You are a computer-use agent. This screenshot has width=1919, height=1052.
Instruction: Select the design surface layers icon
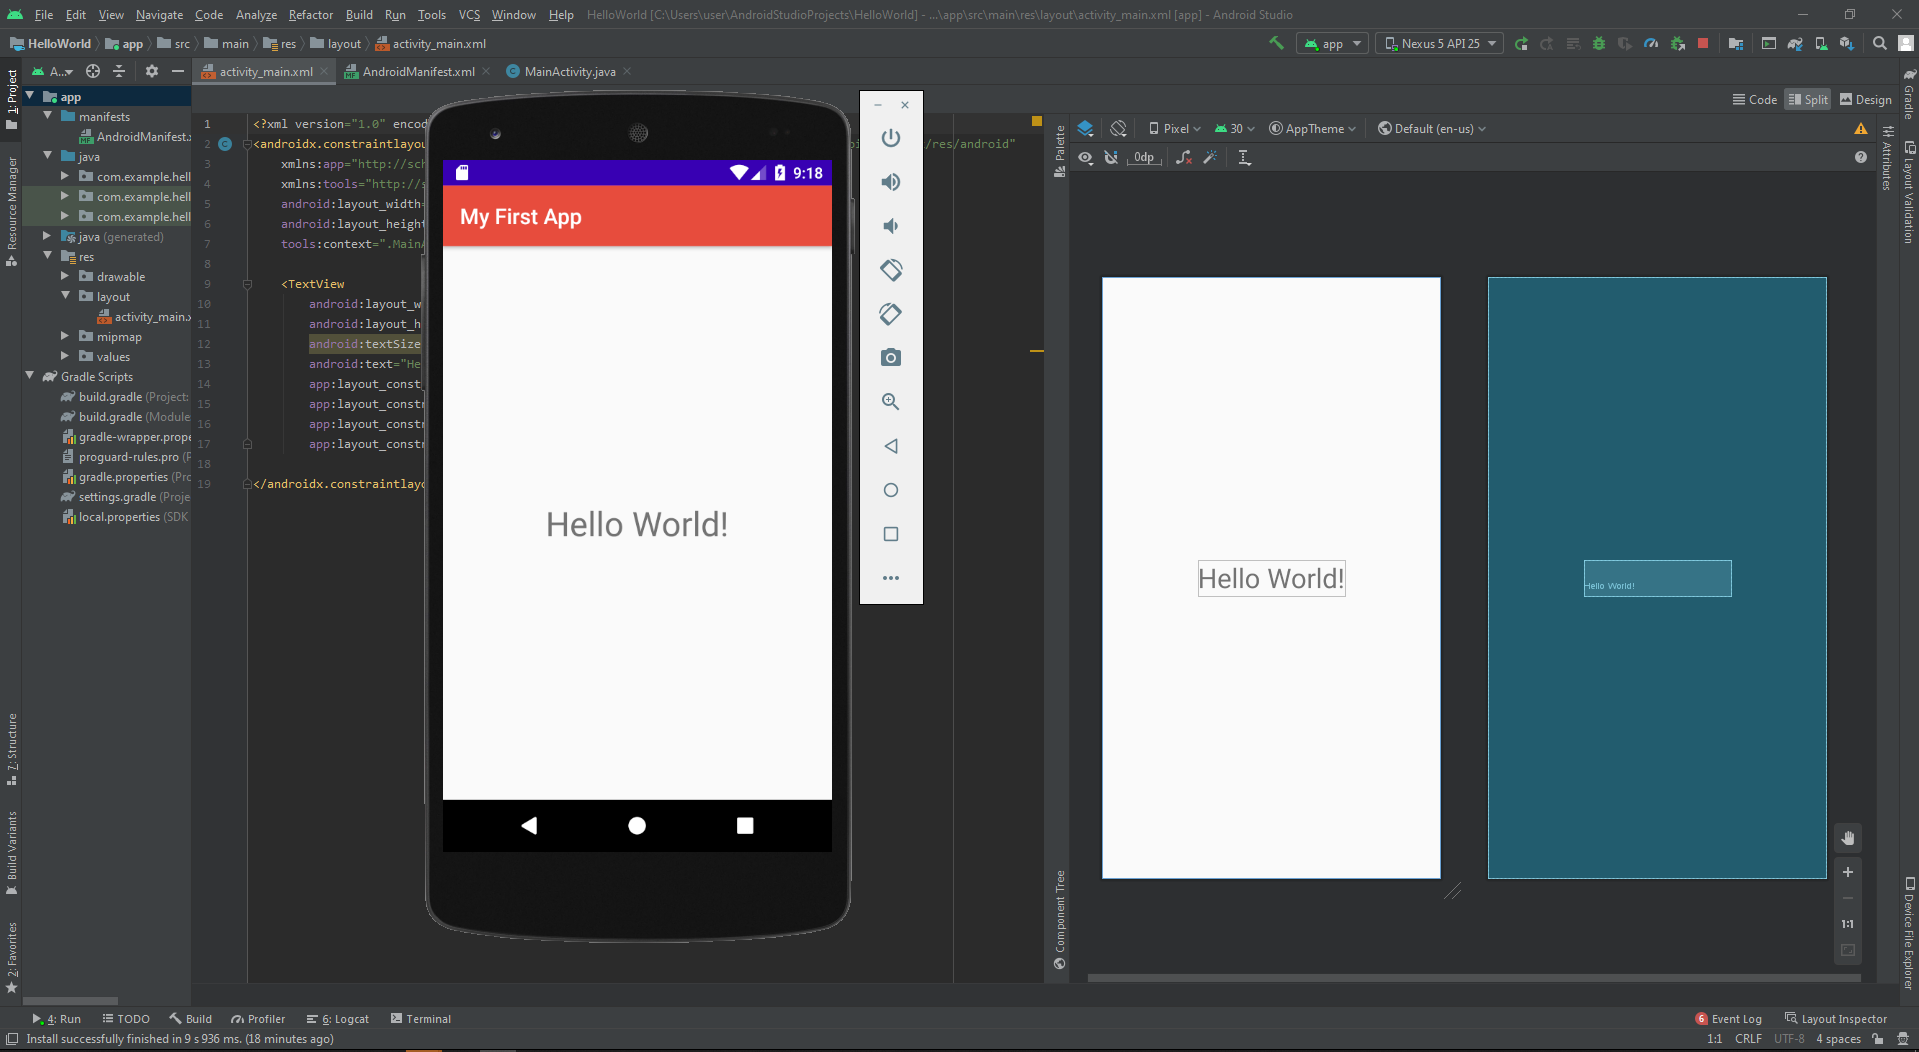tap(1085, 128)
